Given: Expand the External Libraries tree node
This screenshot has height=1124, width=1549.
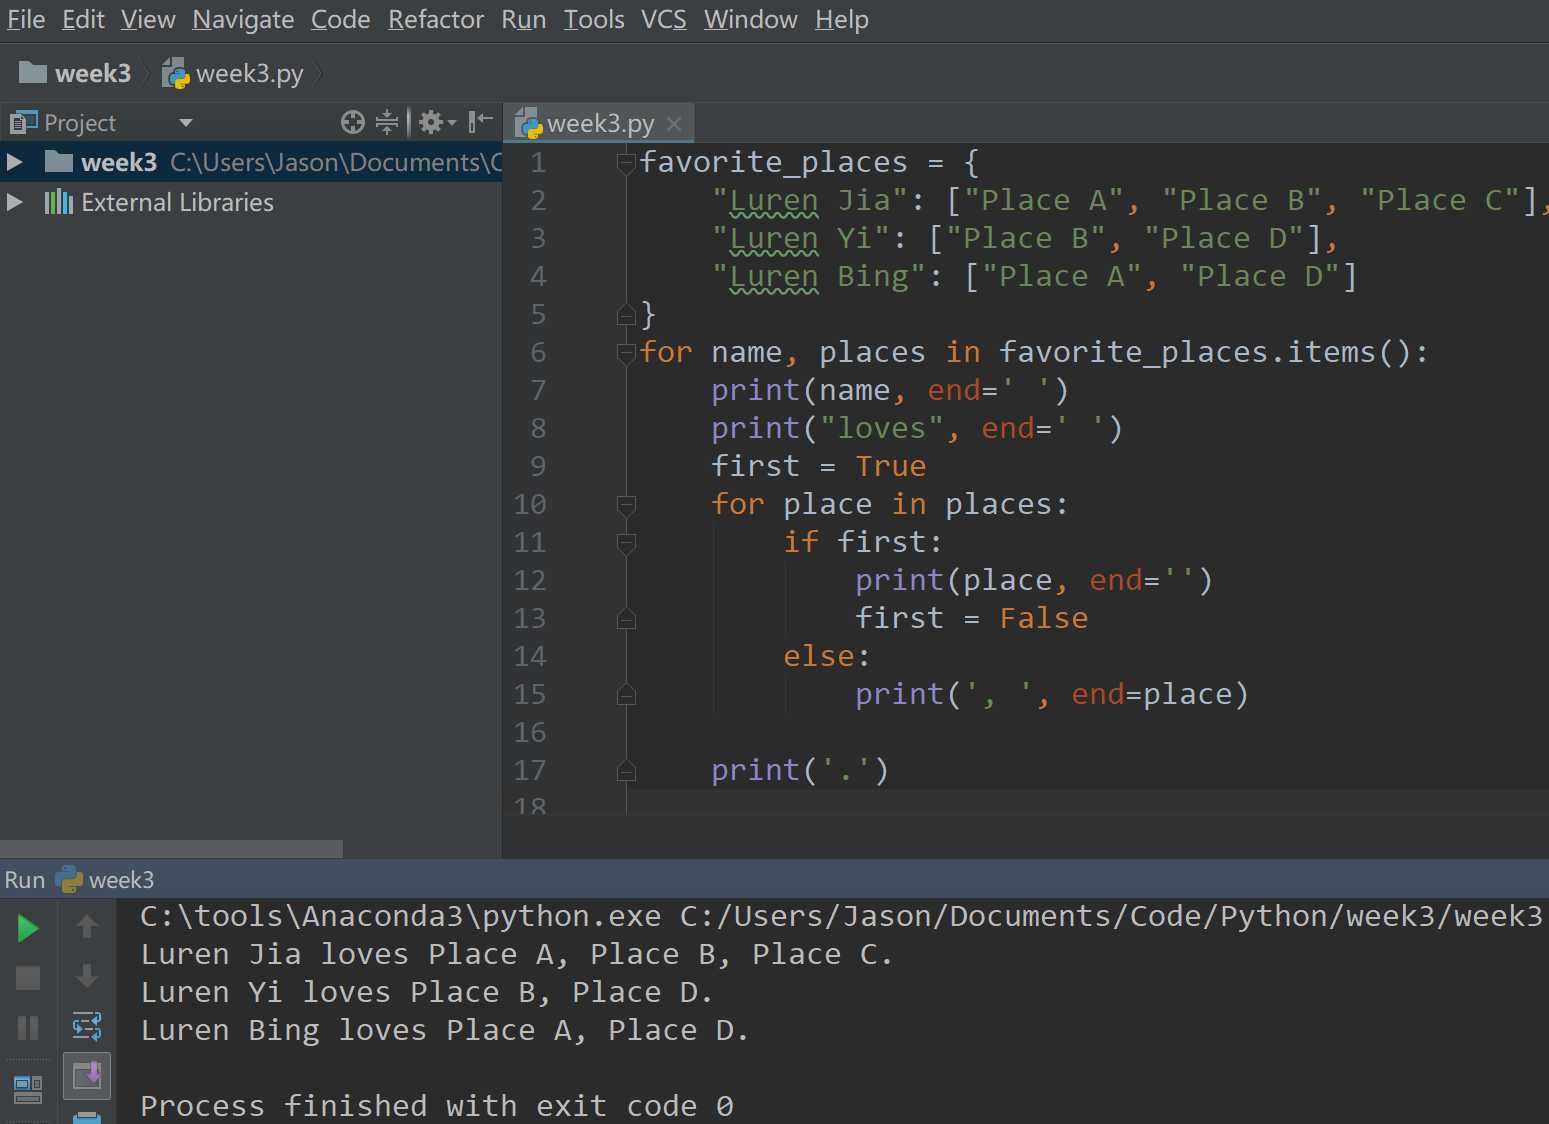Looking at the screenshot, I should point(14,202).
